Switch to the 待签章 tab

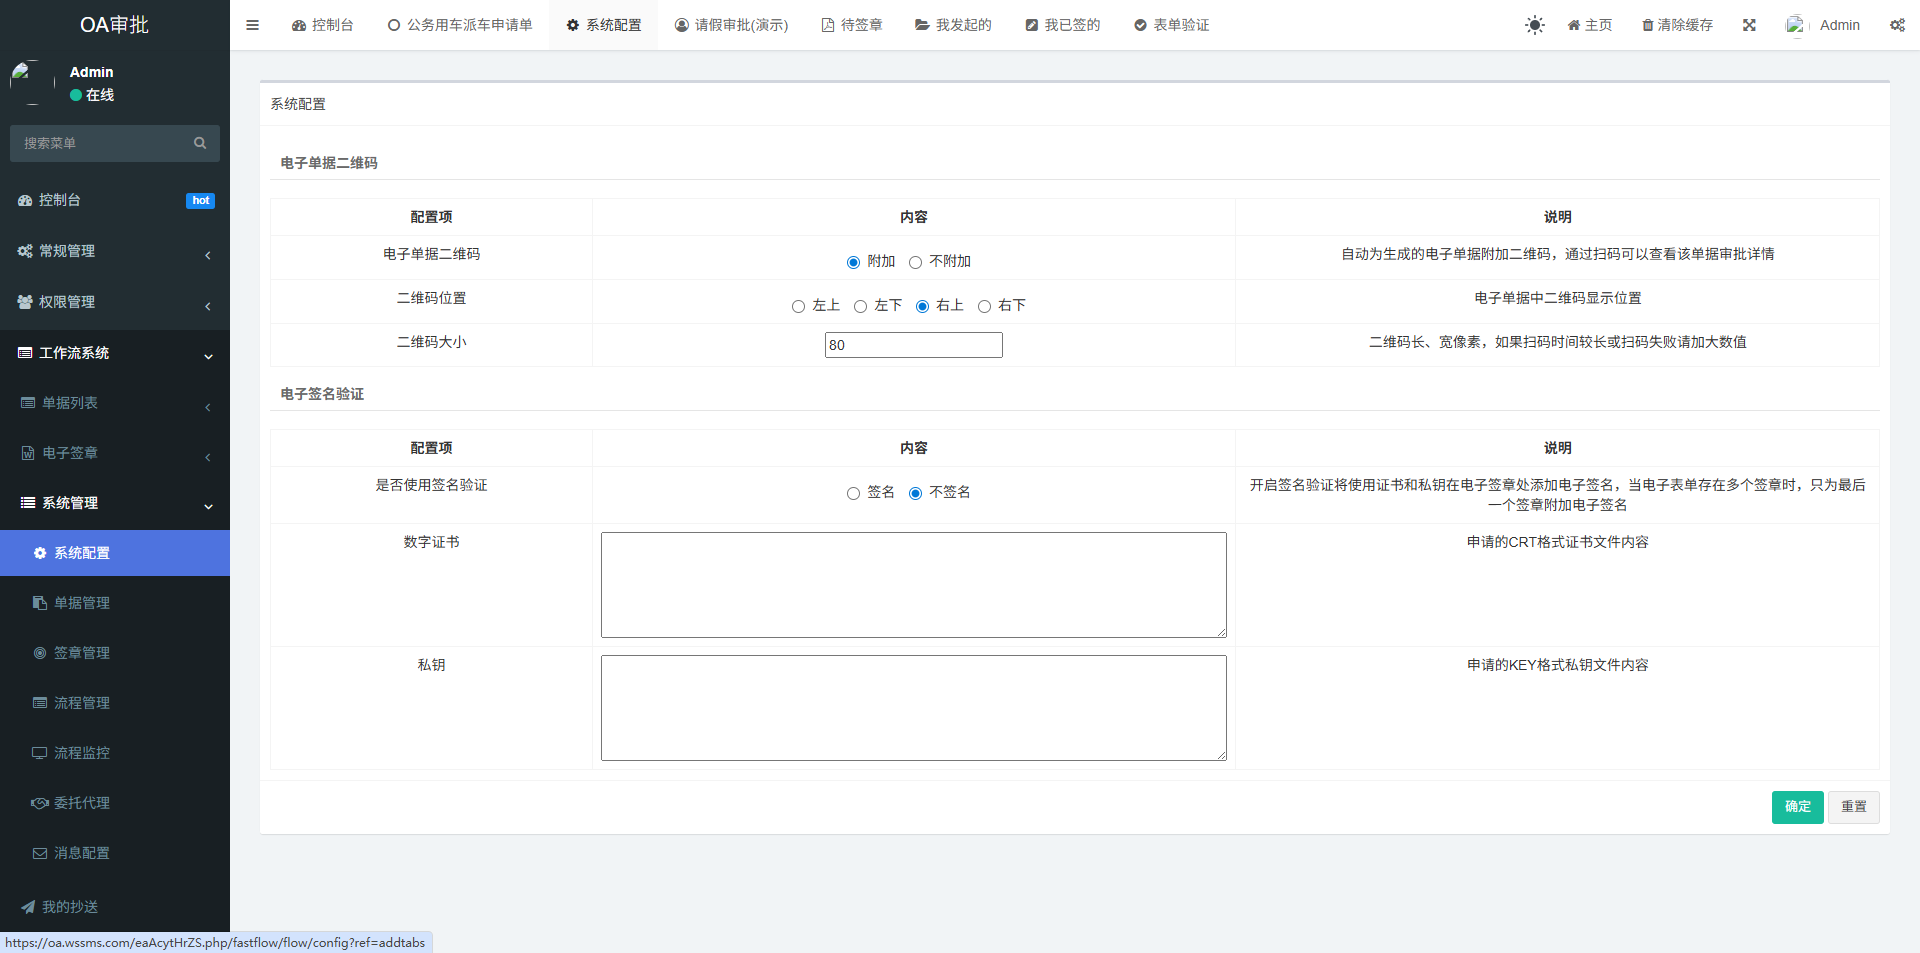pyautogui.click(x=852, y=25)
